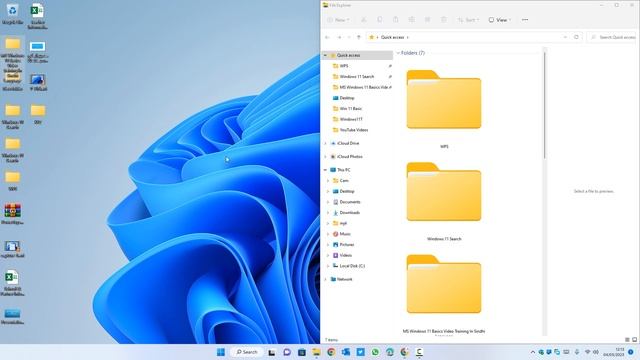Open the recent locations dropdown arrow
Viewport: 640px width, 360px height.
pos(349,37)
